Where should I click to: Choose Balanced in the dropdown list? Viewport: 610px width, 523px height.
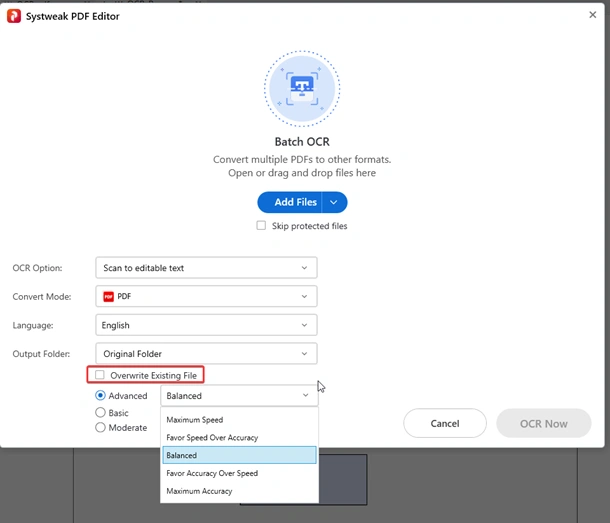point(239,455)
